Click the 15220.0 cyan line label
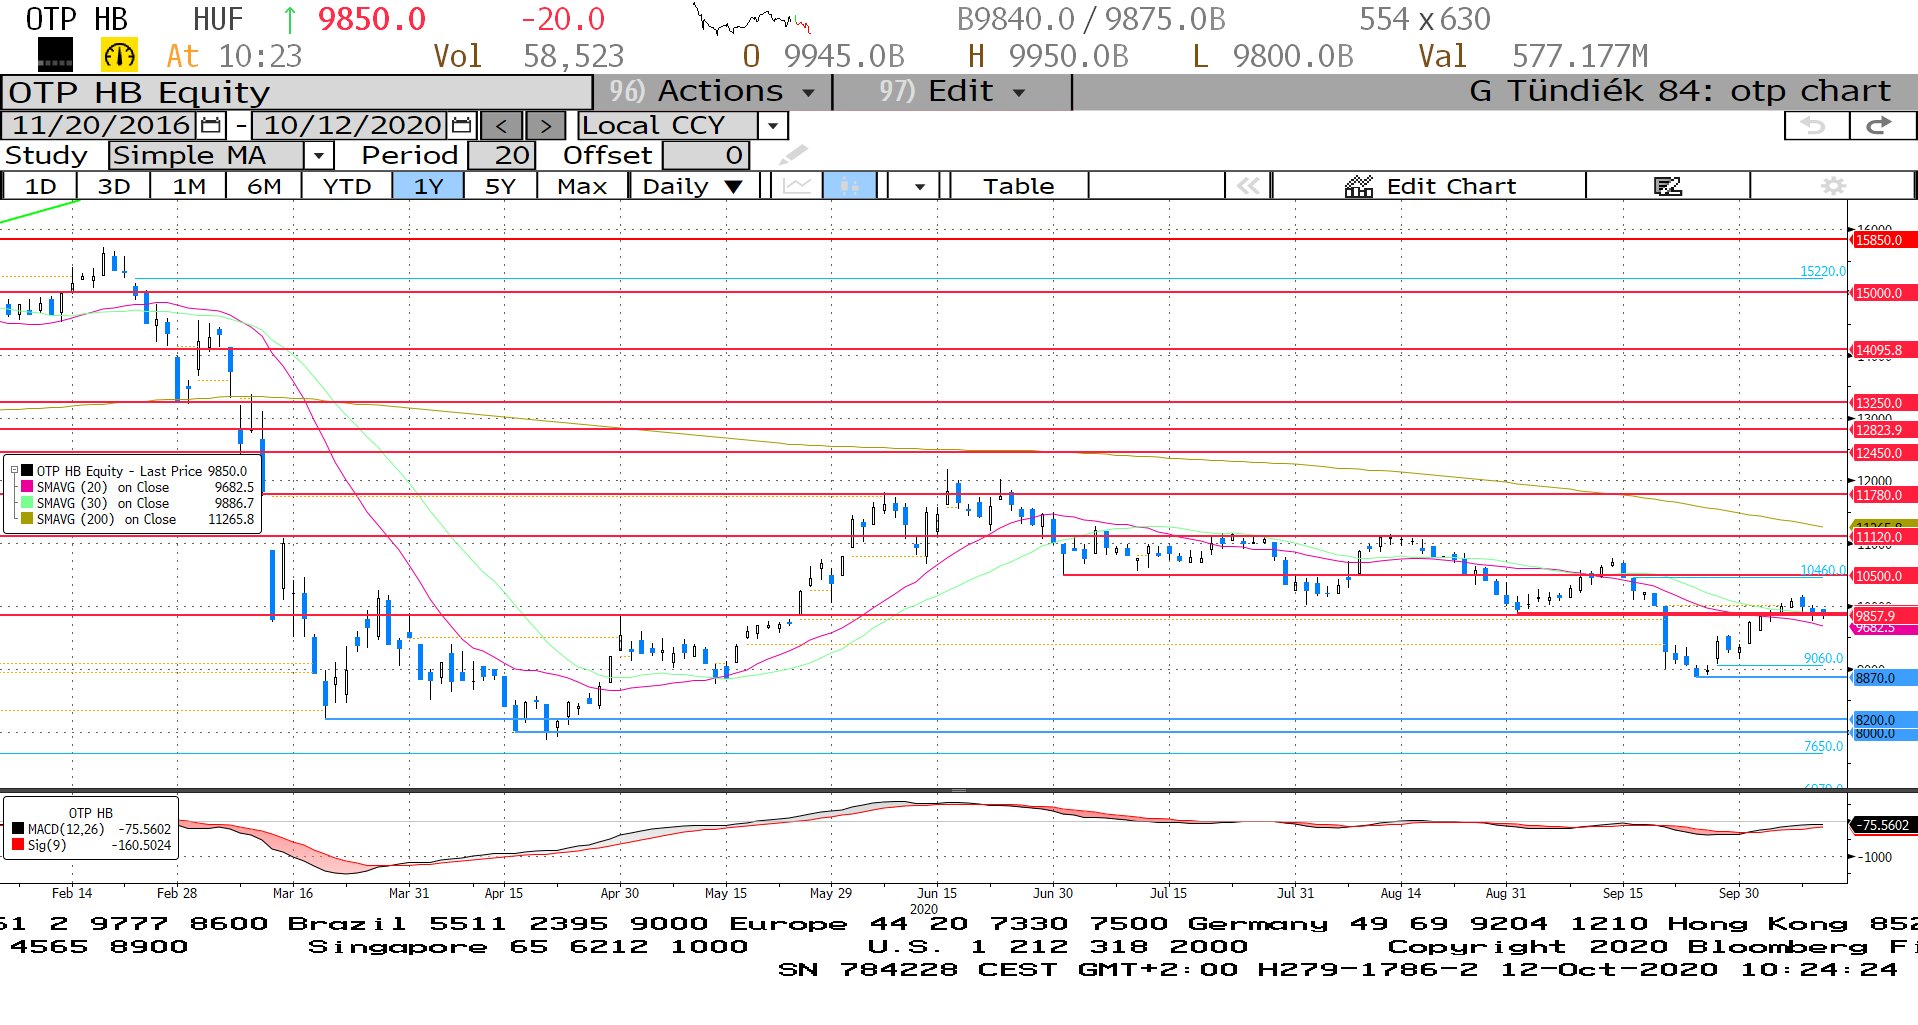The image size is (1918, 1025). pos(1822,271)
